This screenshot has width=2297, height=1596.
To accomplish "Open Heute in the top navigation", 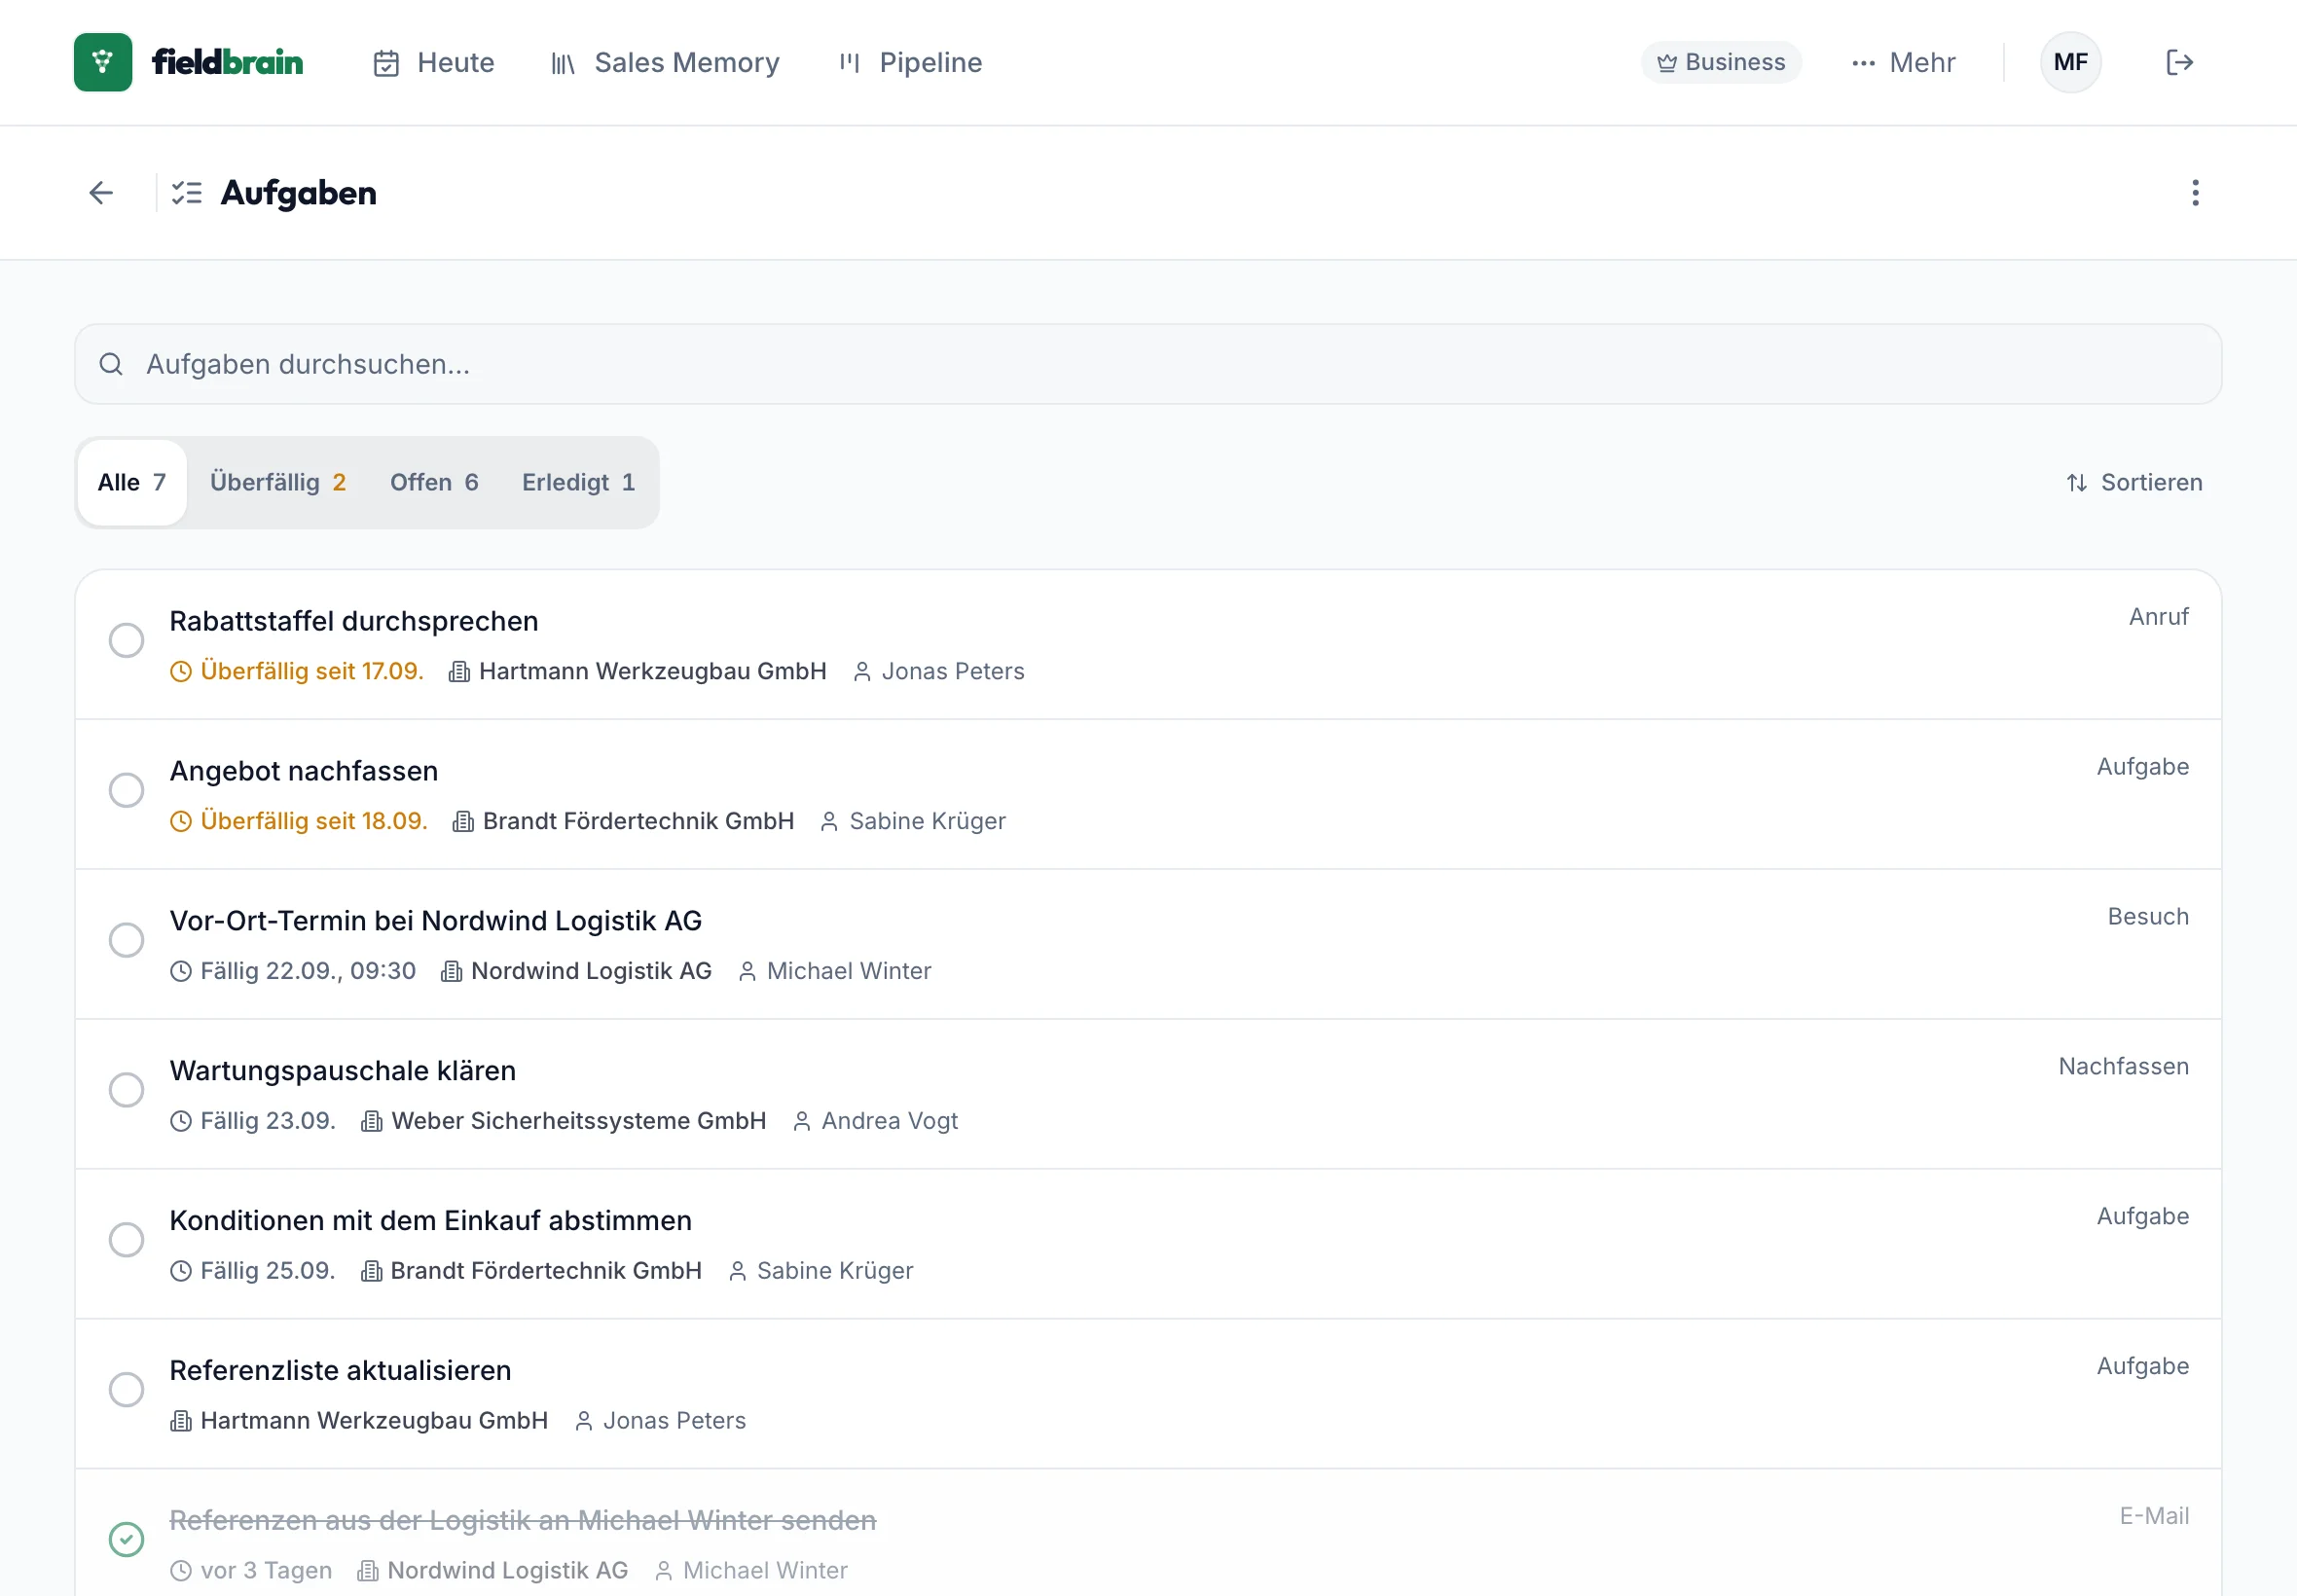I will click(433, 62).
